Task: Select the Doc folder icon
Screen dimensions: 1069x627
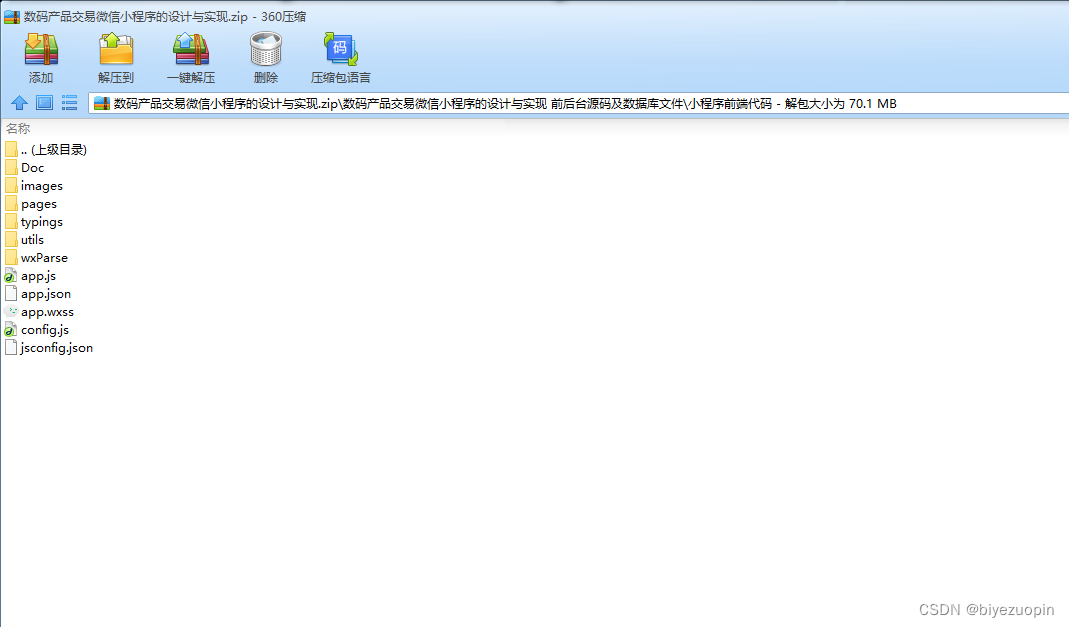Action: [x=11, y=168]
